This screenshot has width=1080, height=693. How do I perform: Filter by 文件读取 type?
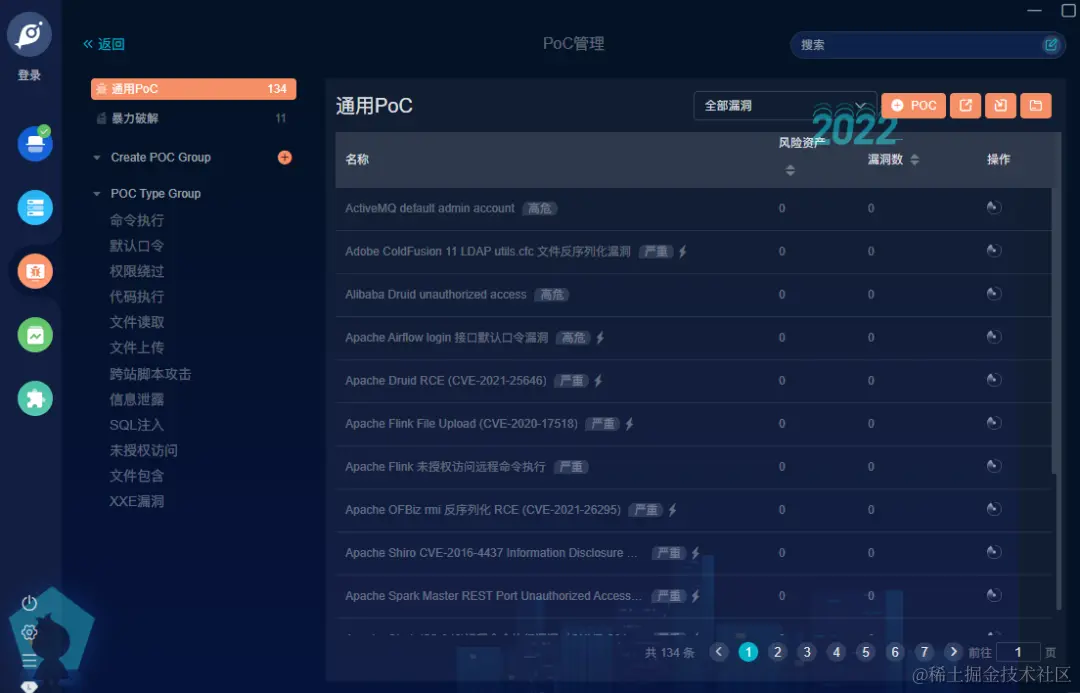(x=136, y=322)
